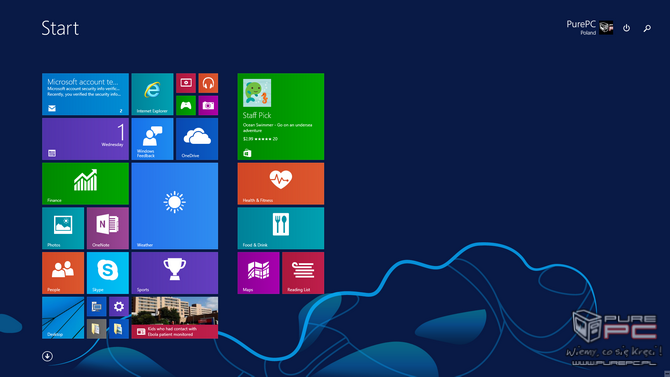Open the Maps tile

pyautogui.click(x=259, y=273)
